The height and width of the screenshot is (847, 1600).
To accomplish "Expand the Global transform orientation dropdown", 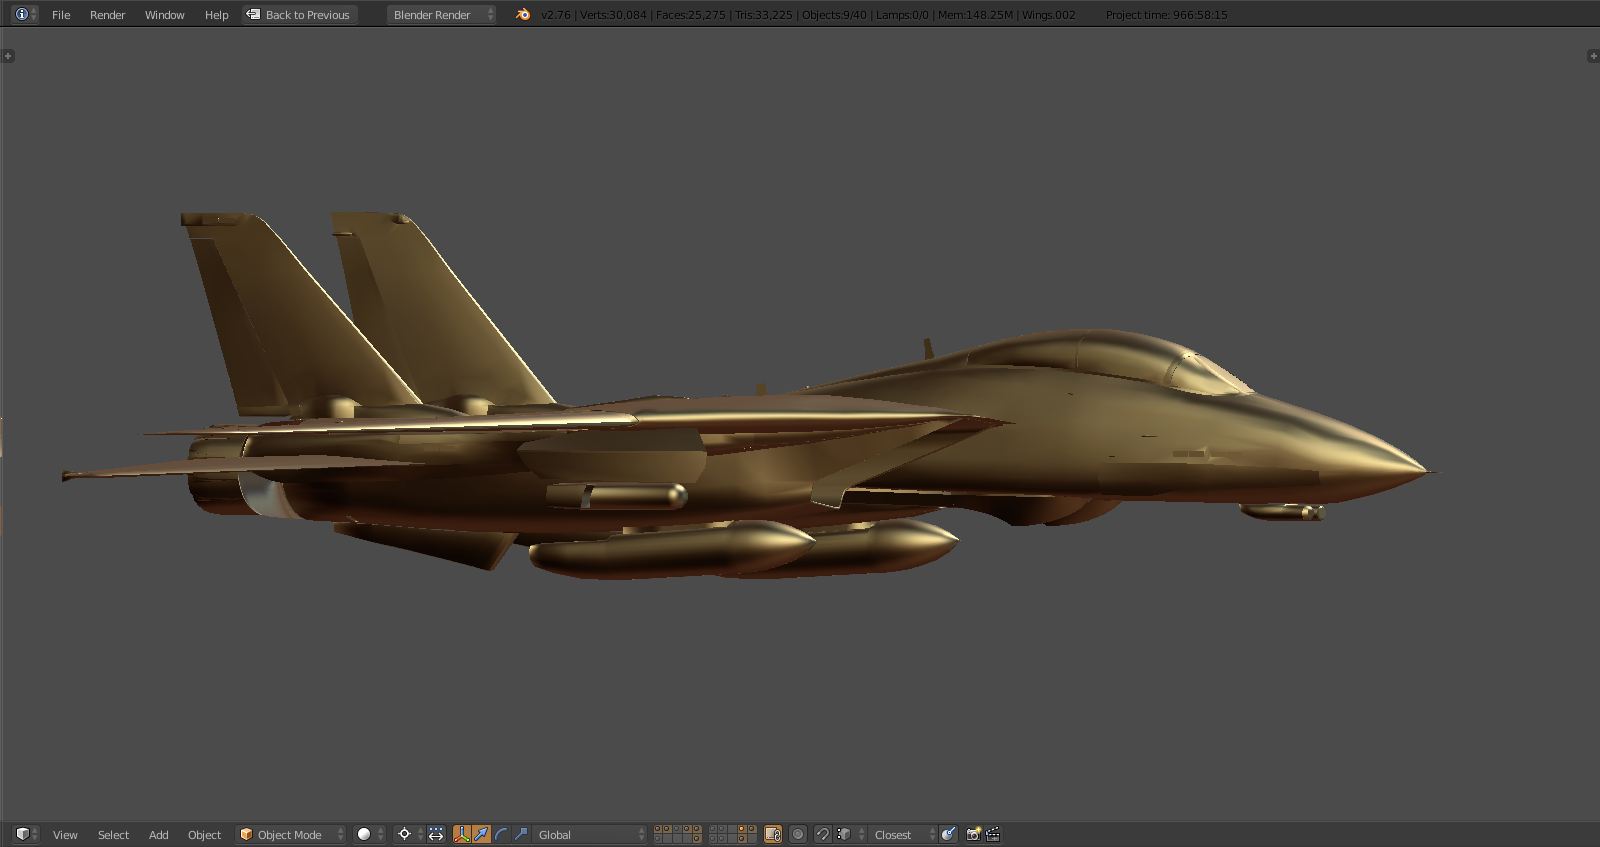I will pyautogui.click(x=589, y=834).
